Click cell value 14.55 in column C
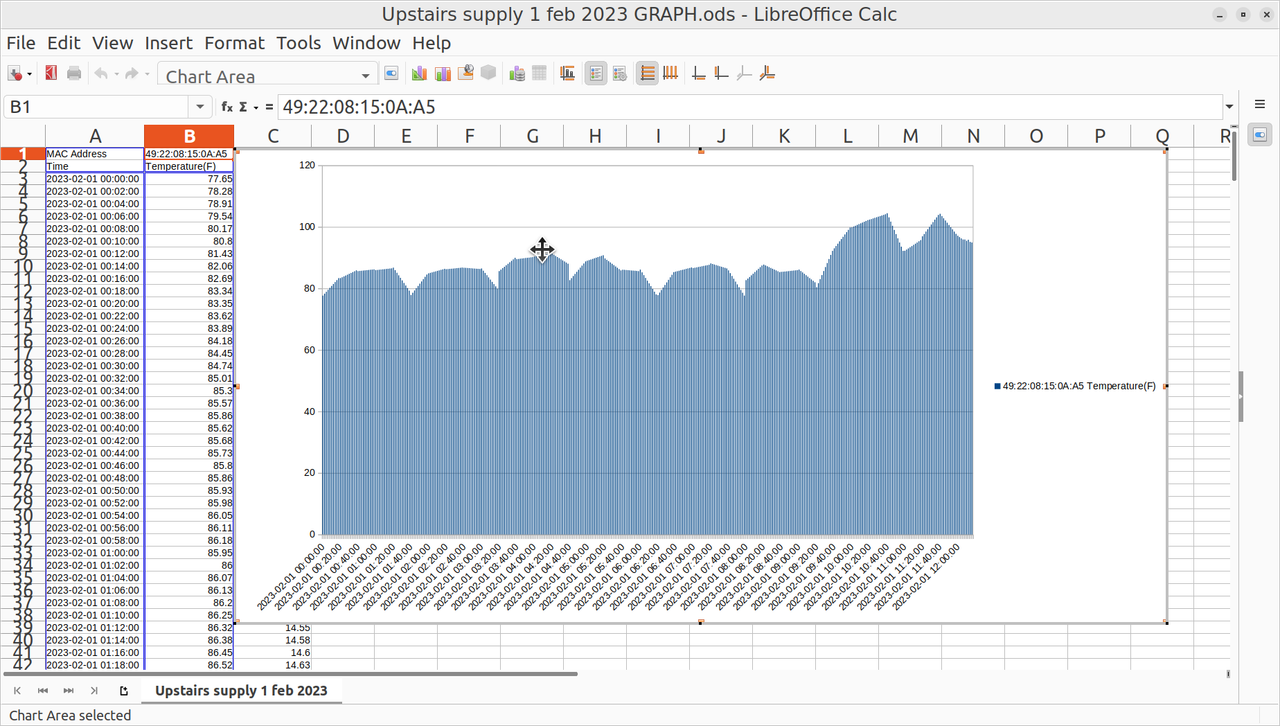Image resolution: width=1280 pixels, height=726 pixels. (x=273, y=628)
